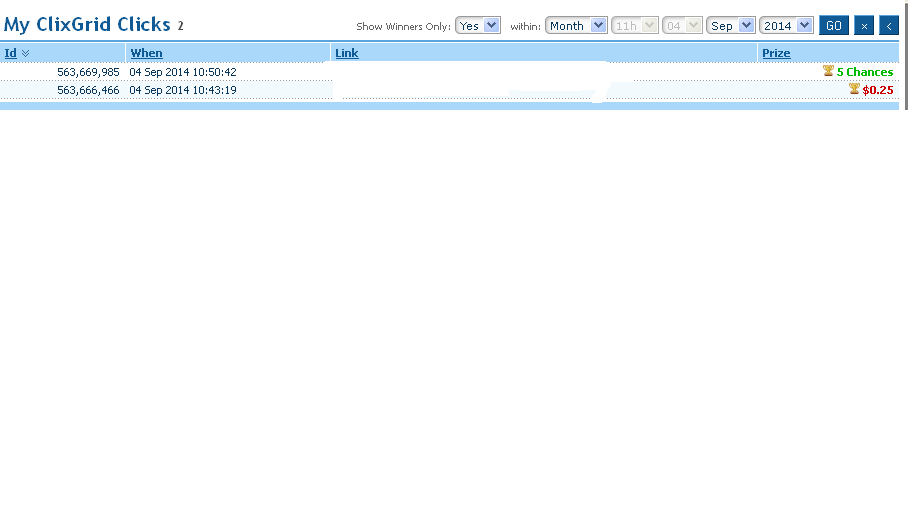The image size is (908, 512).
Task: Open the 2014 year dropdown
Action: [786, 25]
